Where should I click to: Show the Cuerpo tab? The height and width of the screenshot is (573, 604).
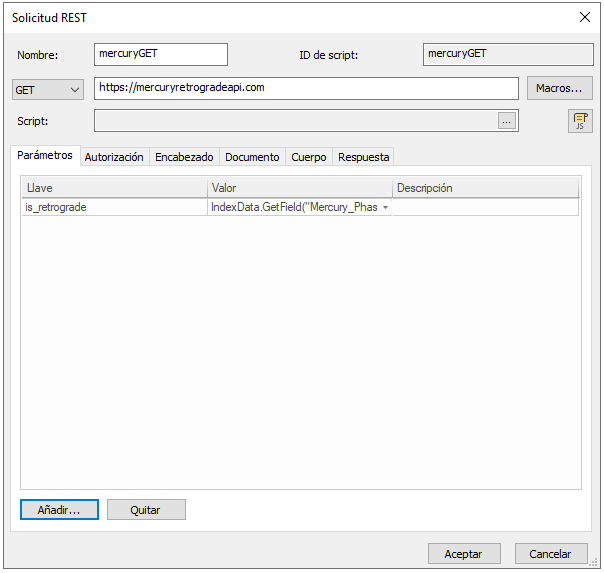tap(309, 157)
